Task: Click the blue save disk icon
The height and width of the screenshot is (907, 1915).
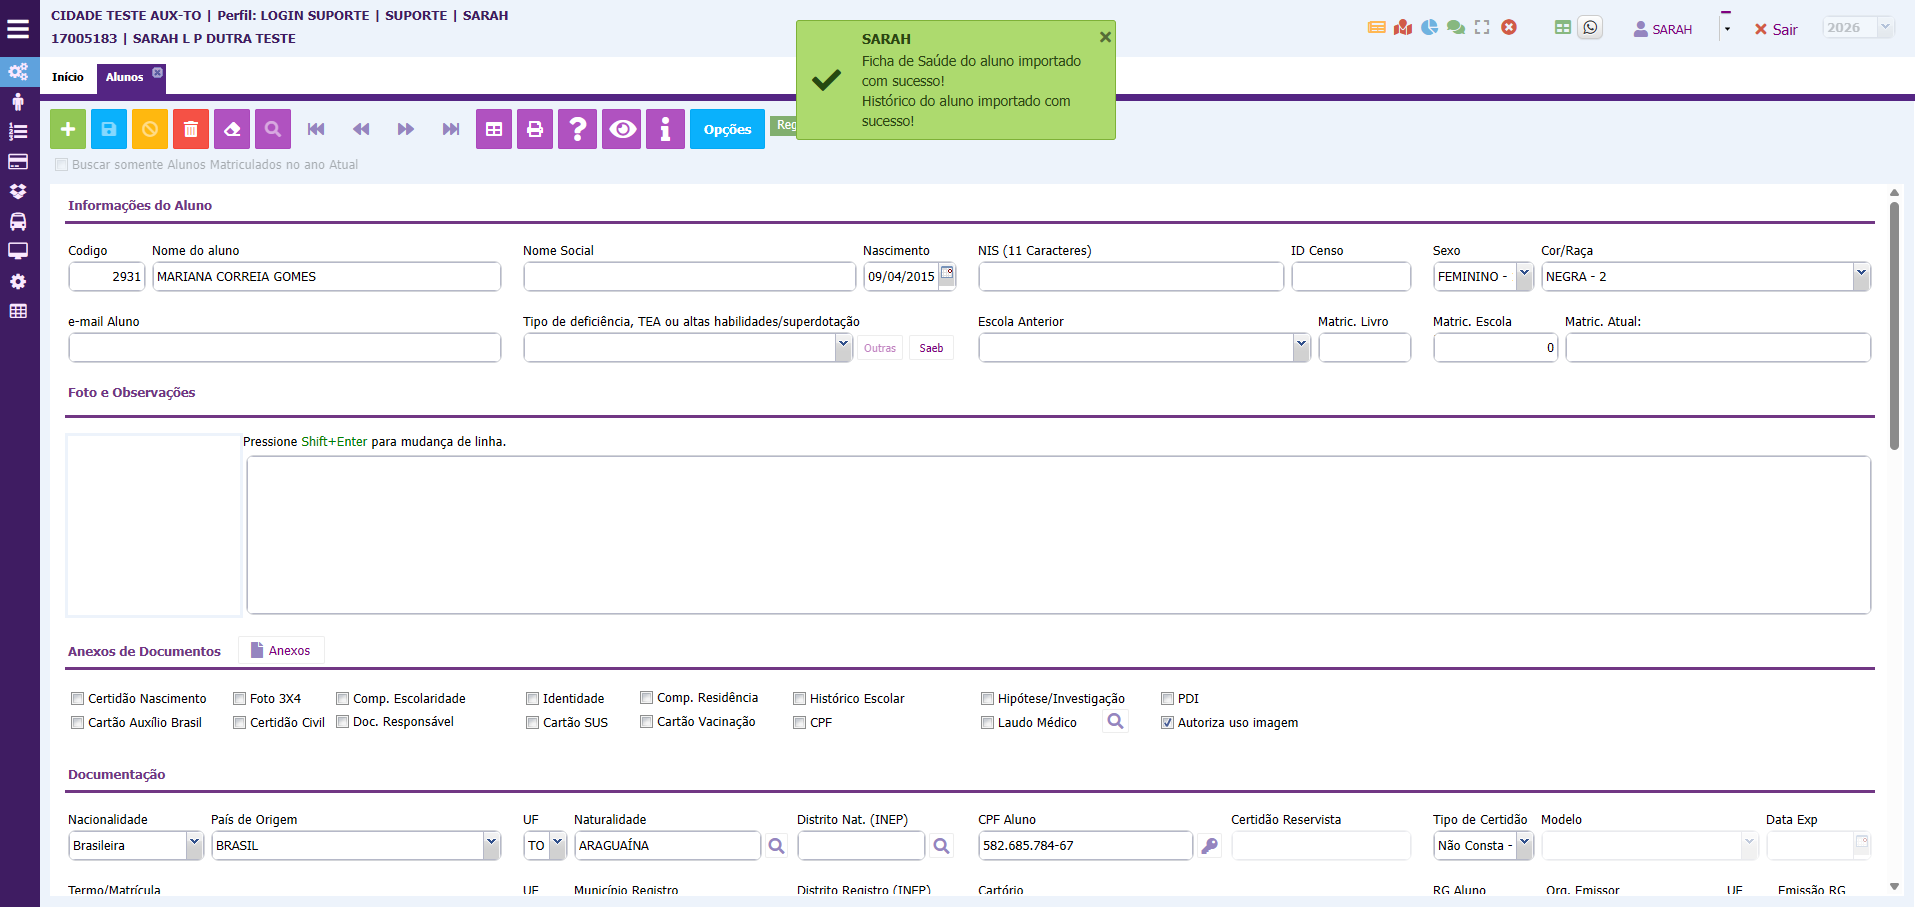Action: click(109, 129)
